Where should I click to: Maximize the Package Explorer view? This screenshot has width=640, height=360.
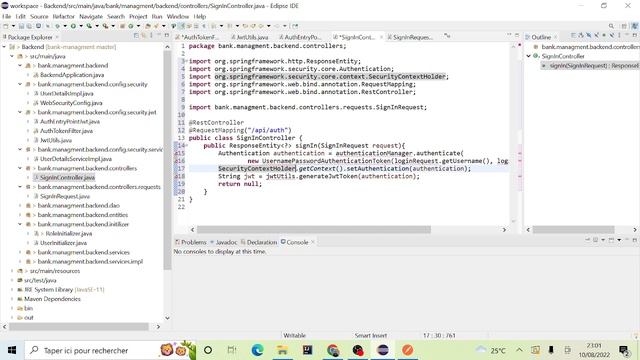[167, 36]
